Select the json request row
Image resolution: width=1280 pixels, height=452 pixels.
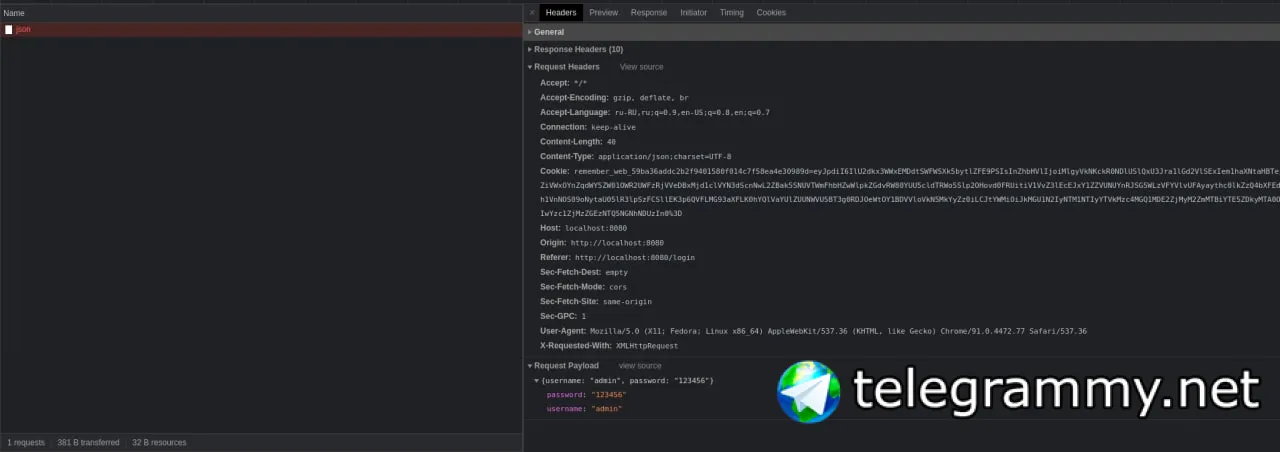(x=261, y=30)
